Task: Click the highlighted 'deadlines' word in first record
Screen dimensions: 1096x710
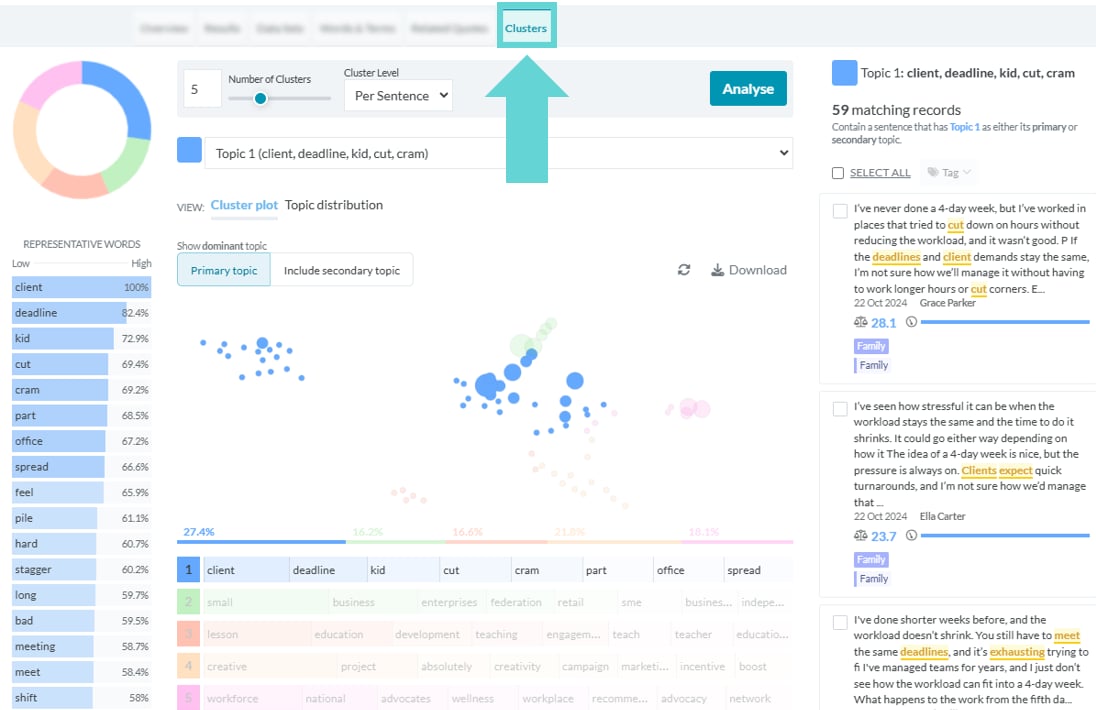Action: click(896, 256)
